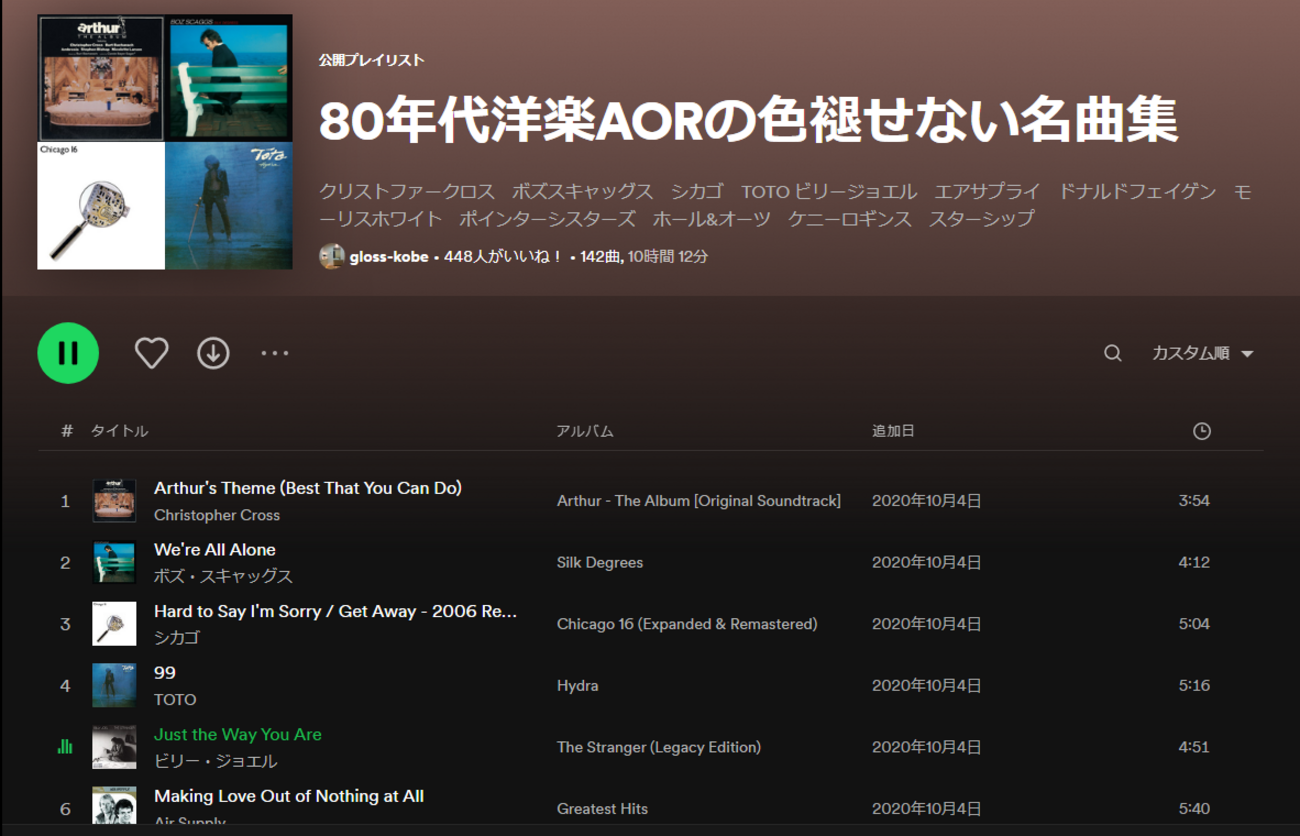This screenshot has width=1300, height=836.
Task: Click track number 3 in the list
Action: pos(65,624)
